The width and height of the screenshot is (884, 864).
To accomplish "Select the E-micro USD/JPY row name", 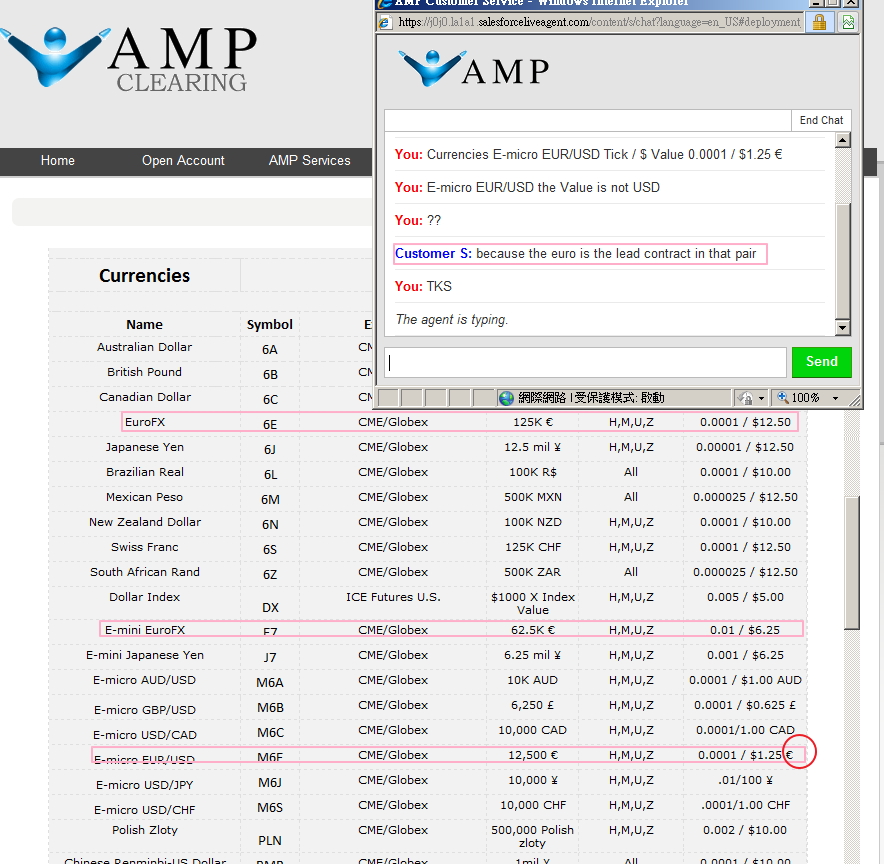I will click(x=145, y=785).
